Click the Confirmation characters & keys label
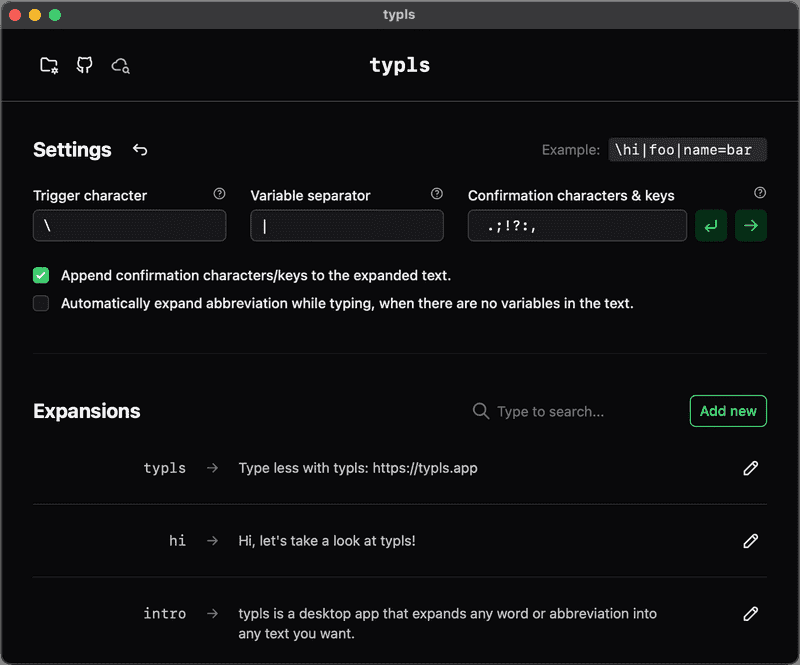Image resolution: width=800 pixels, height=665 pixels. (571, 195)
